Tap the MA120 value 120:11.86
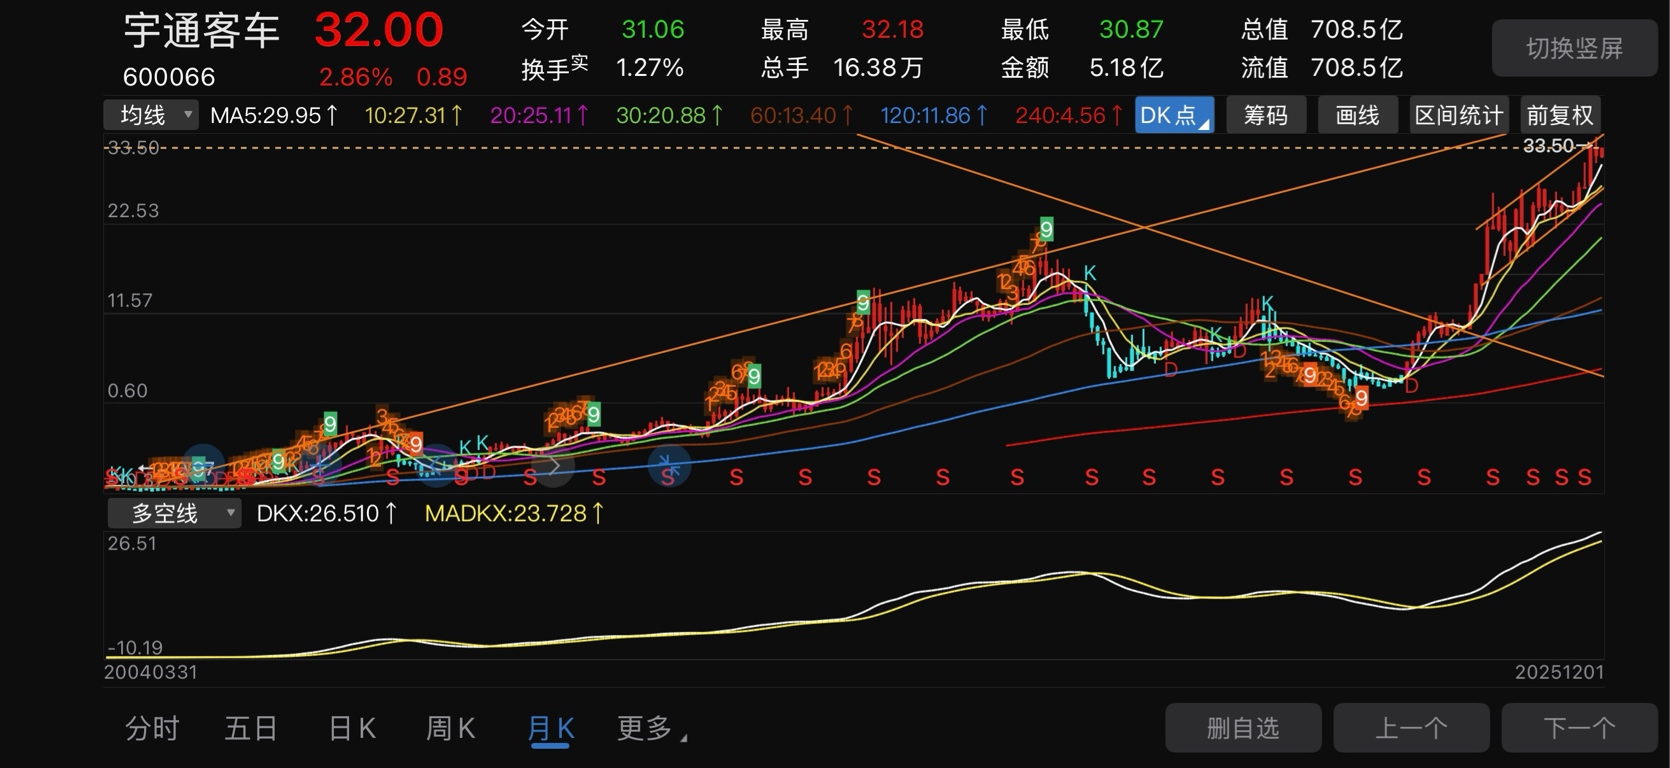The image size is (1670, 768). (934, 115)
